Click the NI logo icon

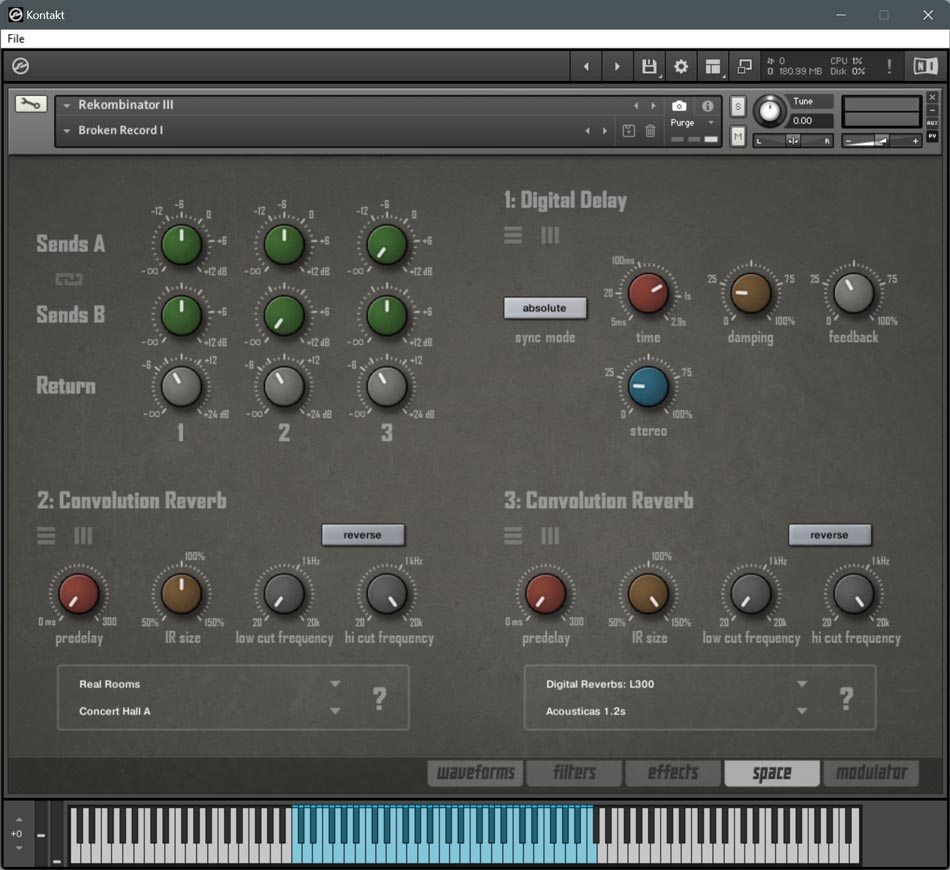[925, 66]
